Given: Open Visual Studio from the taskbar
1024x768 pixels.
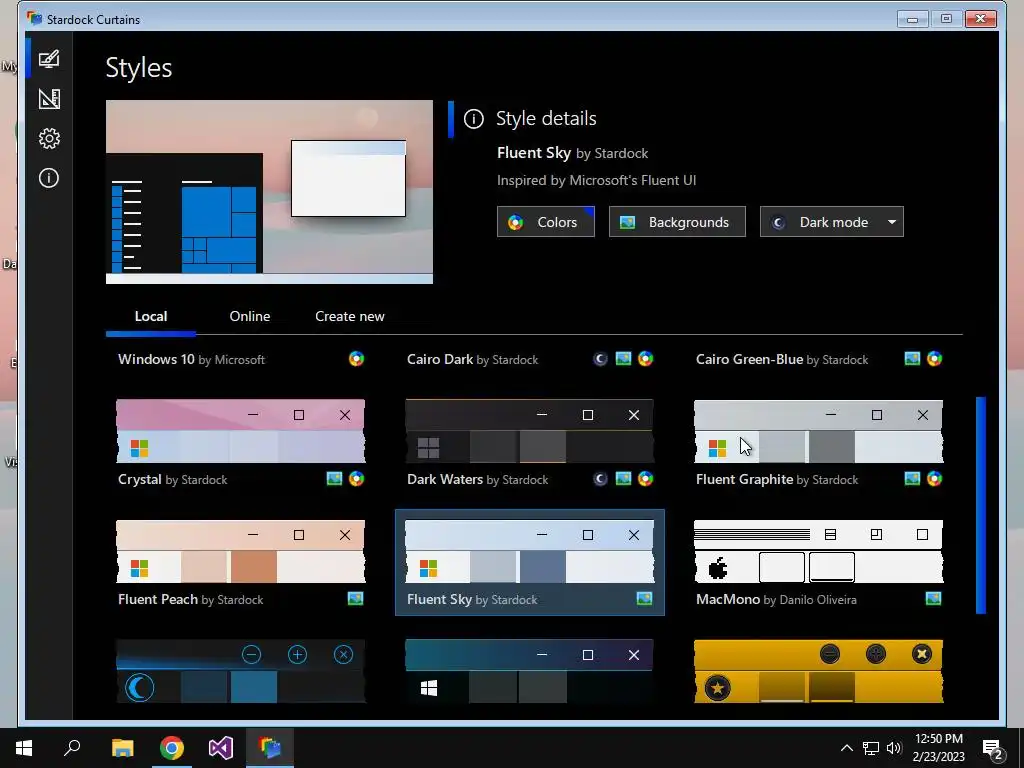Looking at the screenshot, I should [221, 748].
